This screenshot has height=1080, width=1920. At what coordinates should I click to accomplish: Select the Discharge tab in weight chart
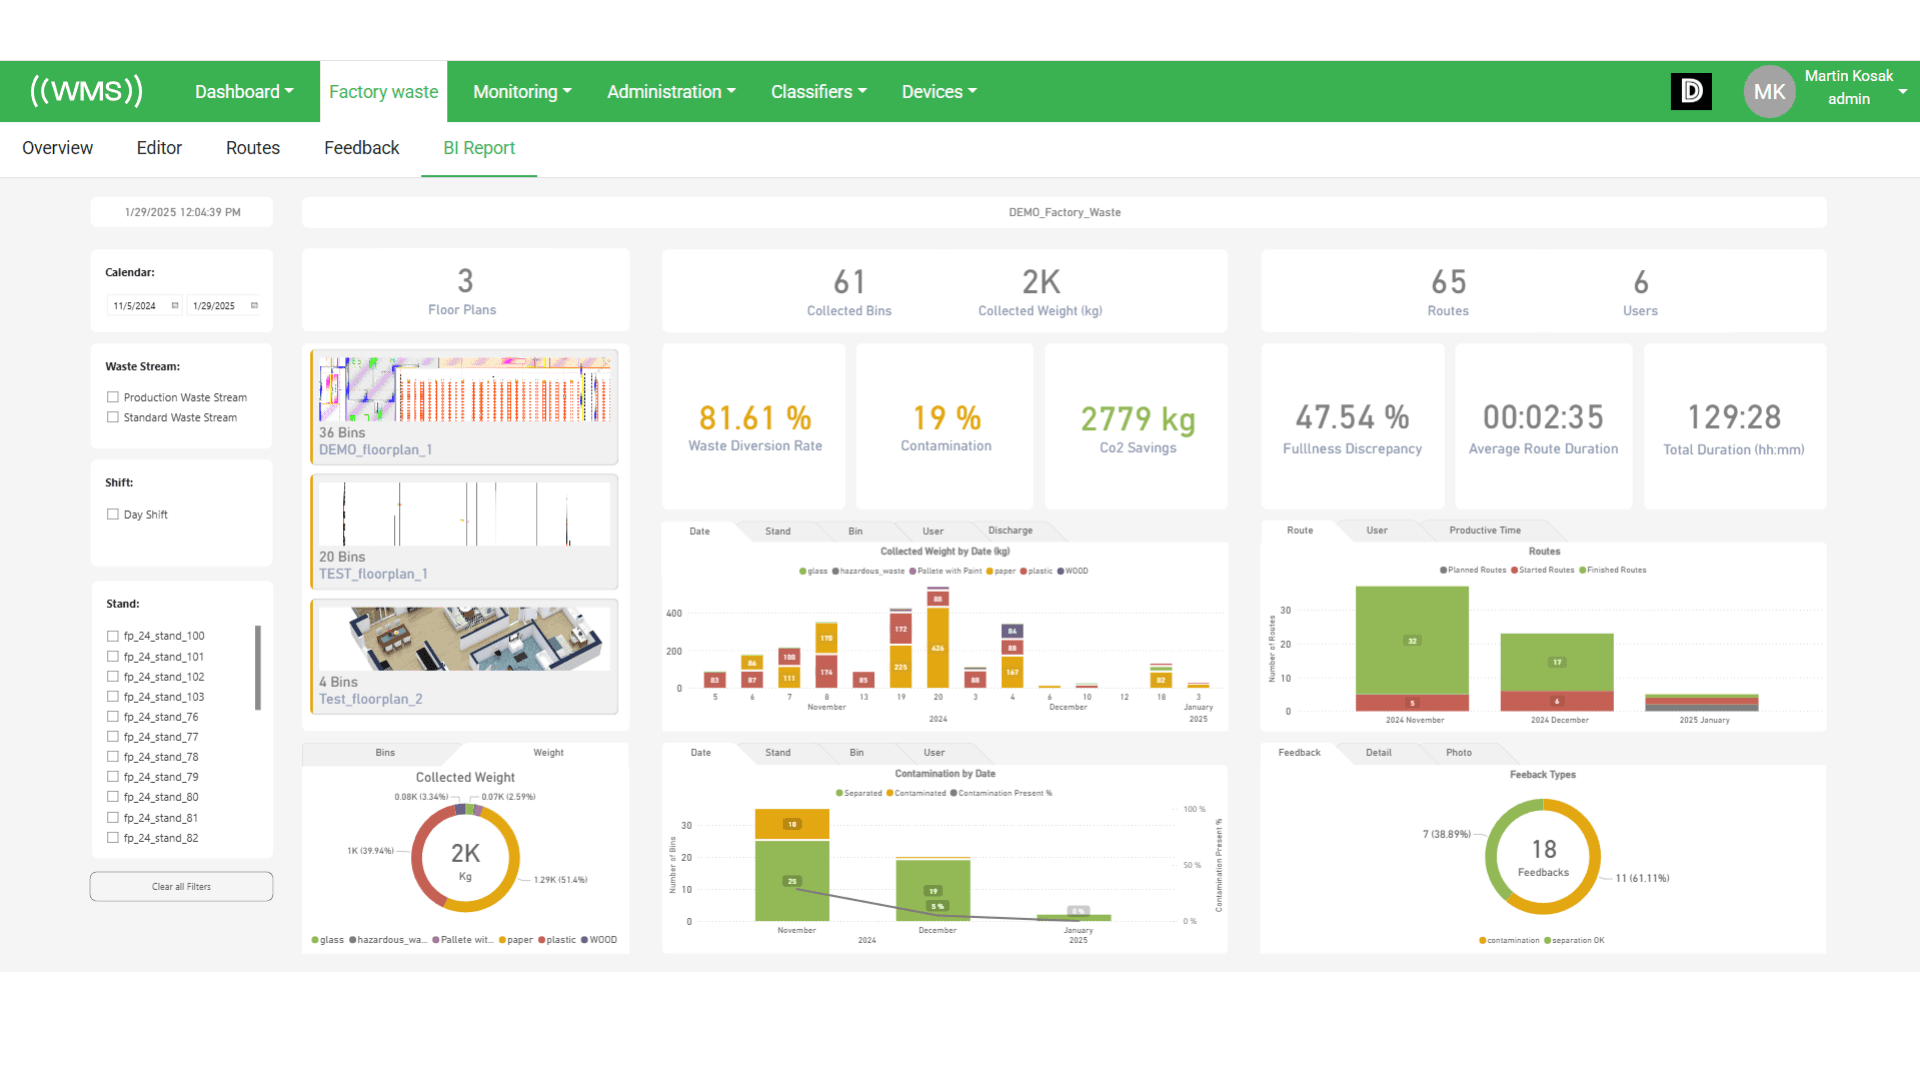tap(1010, 531)
